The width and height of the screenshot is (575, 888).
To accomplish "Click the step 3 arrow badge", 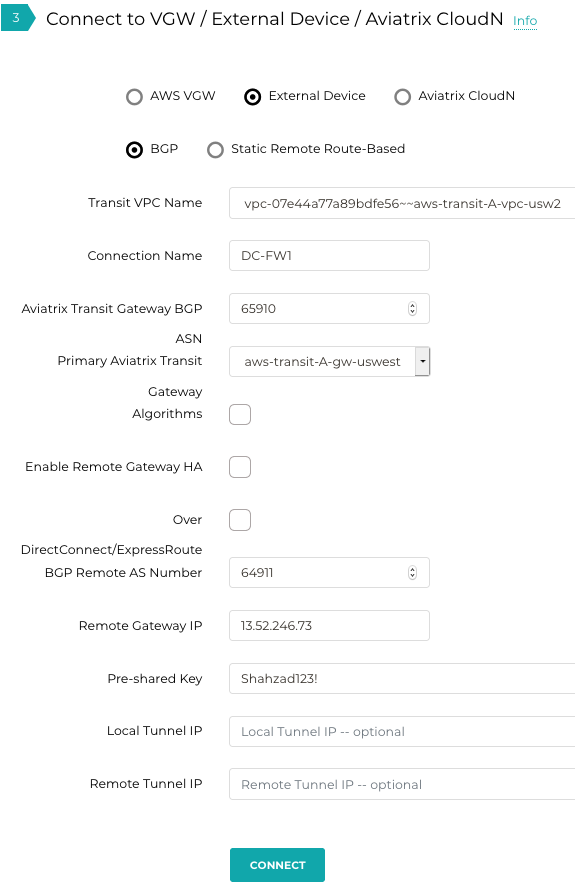I will click(18, 18).
